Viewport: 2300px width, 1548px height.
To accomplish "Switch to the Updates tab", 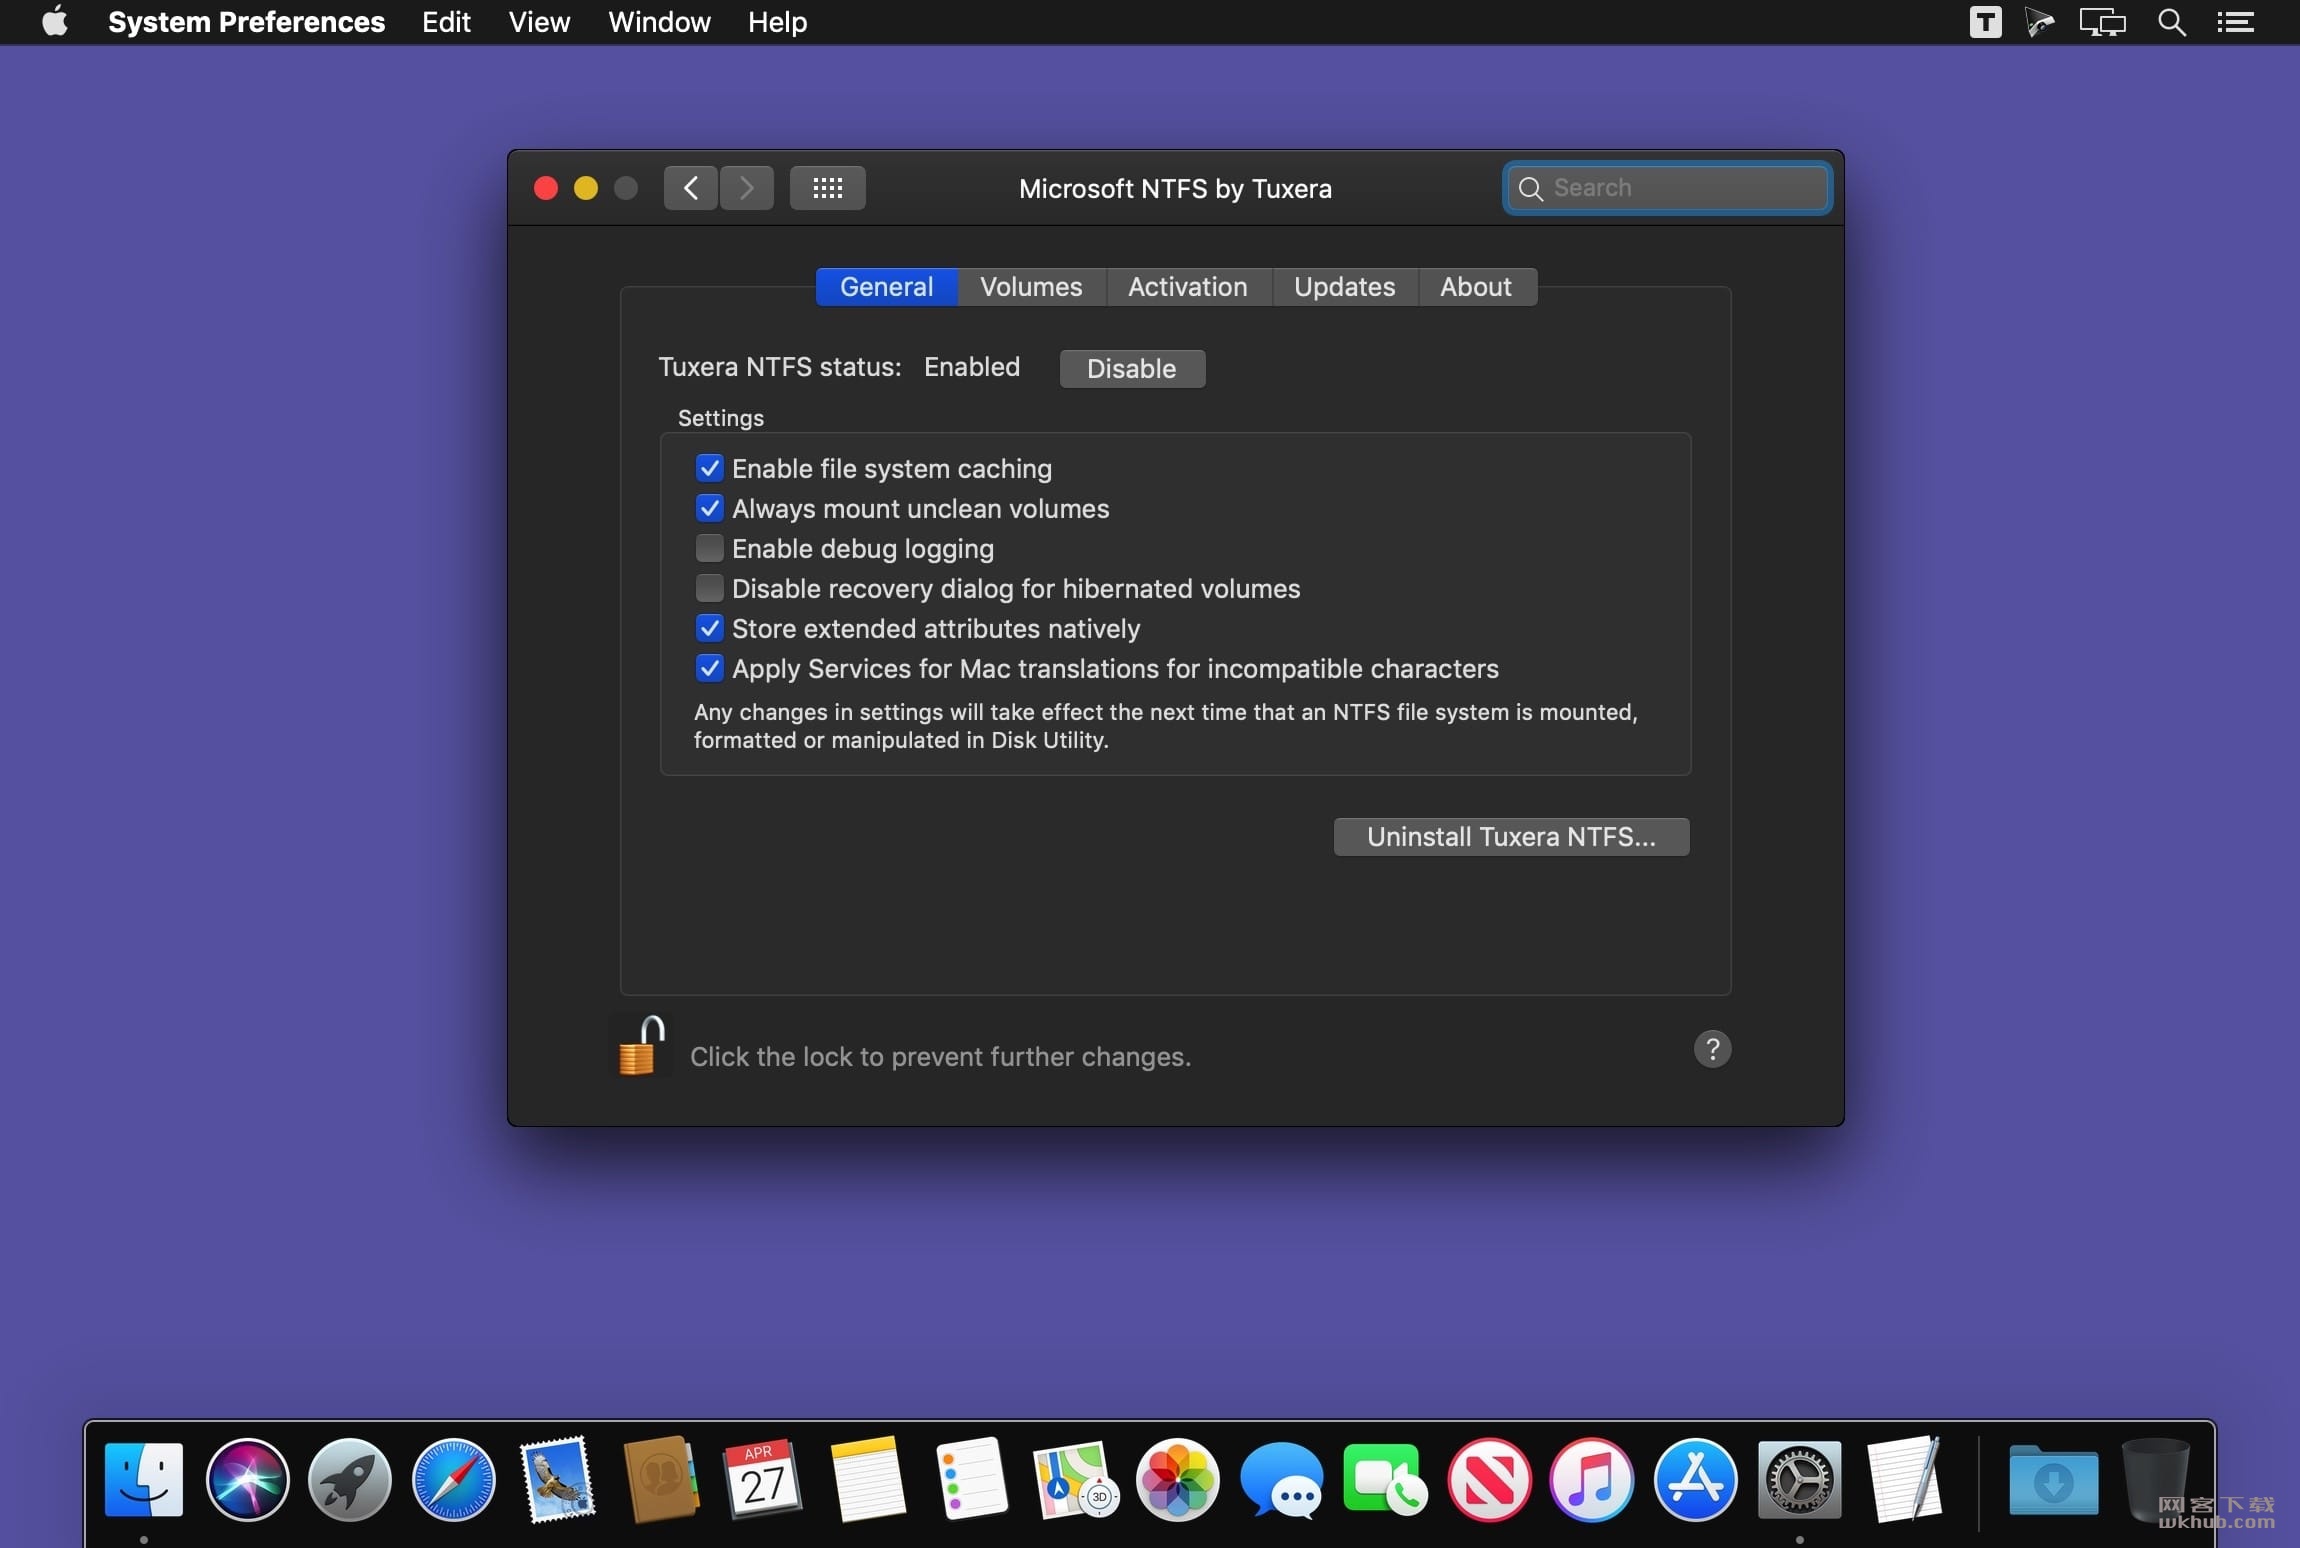I will click(1344, 287).
